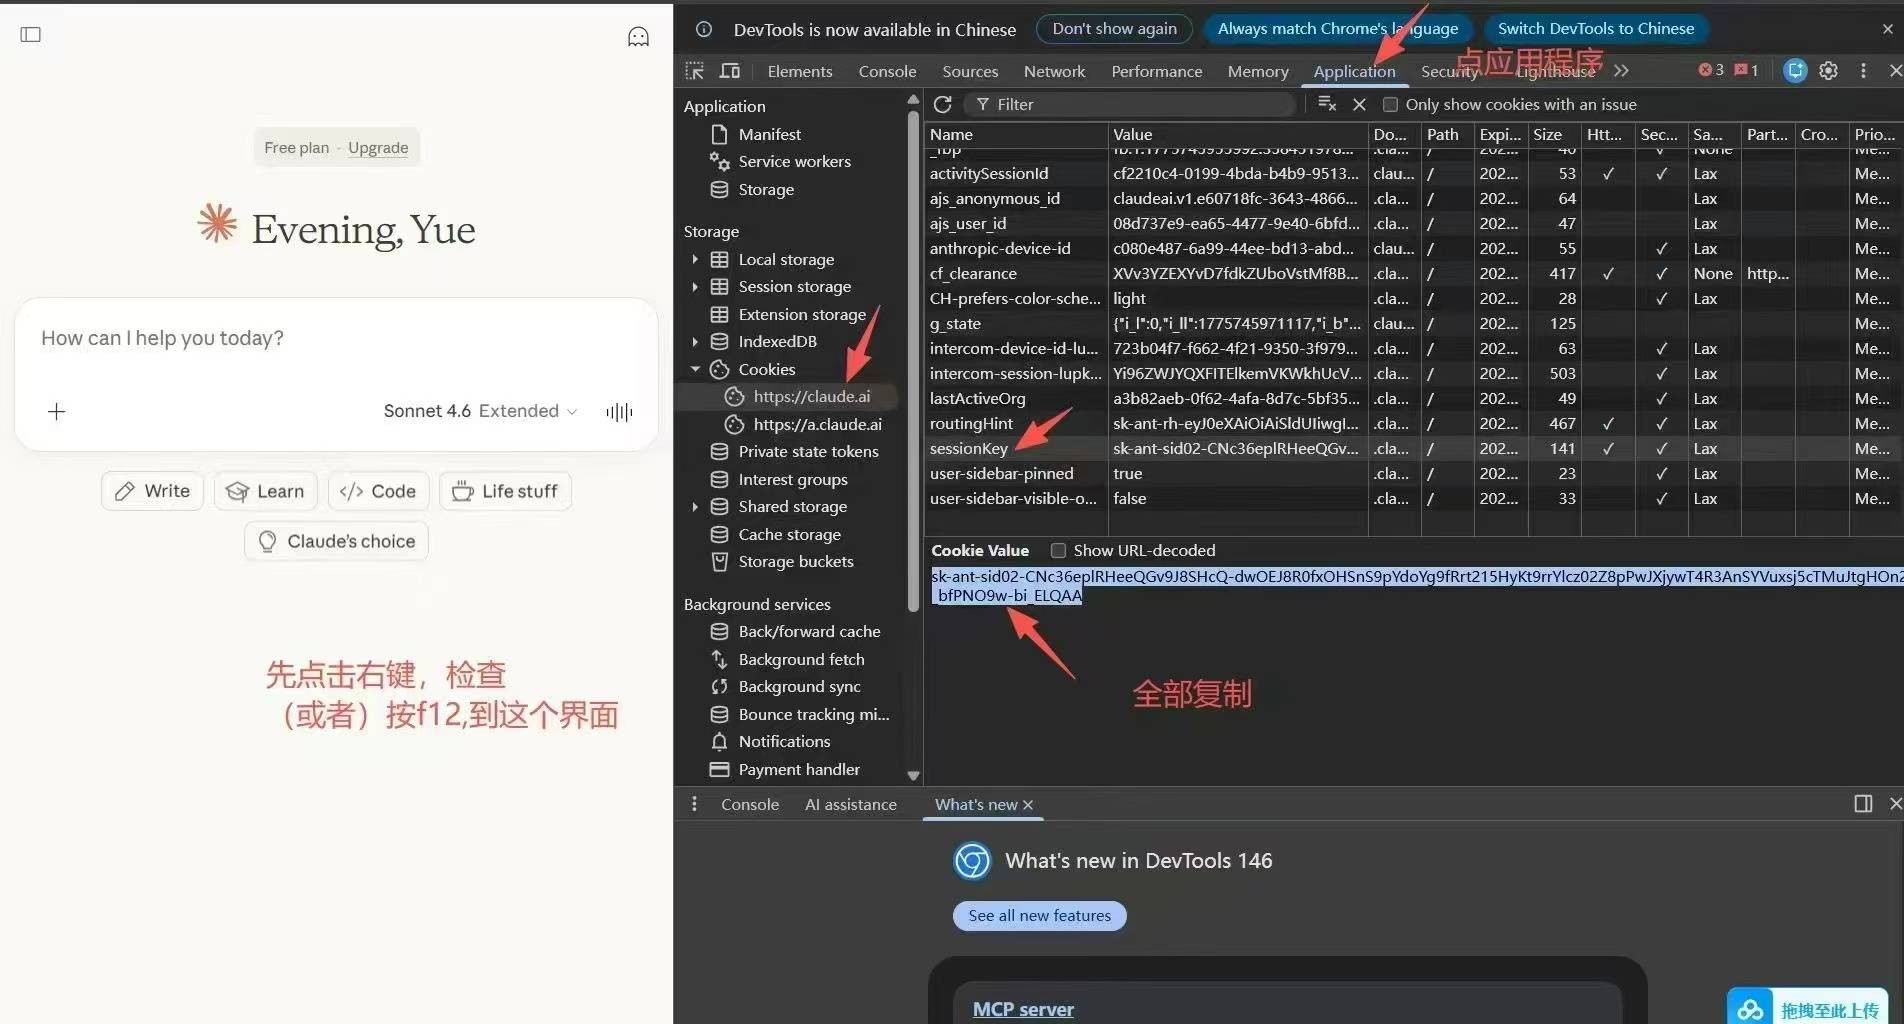Enable Show URL-decoded checkbox
The width and height of the screenshot is (1904, 1024).
[x=1058, y=550]
